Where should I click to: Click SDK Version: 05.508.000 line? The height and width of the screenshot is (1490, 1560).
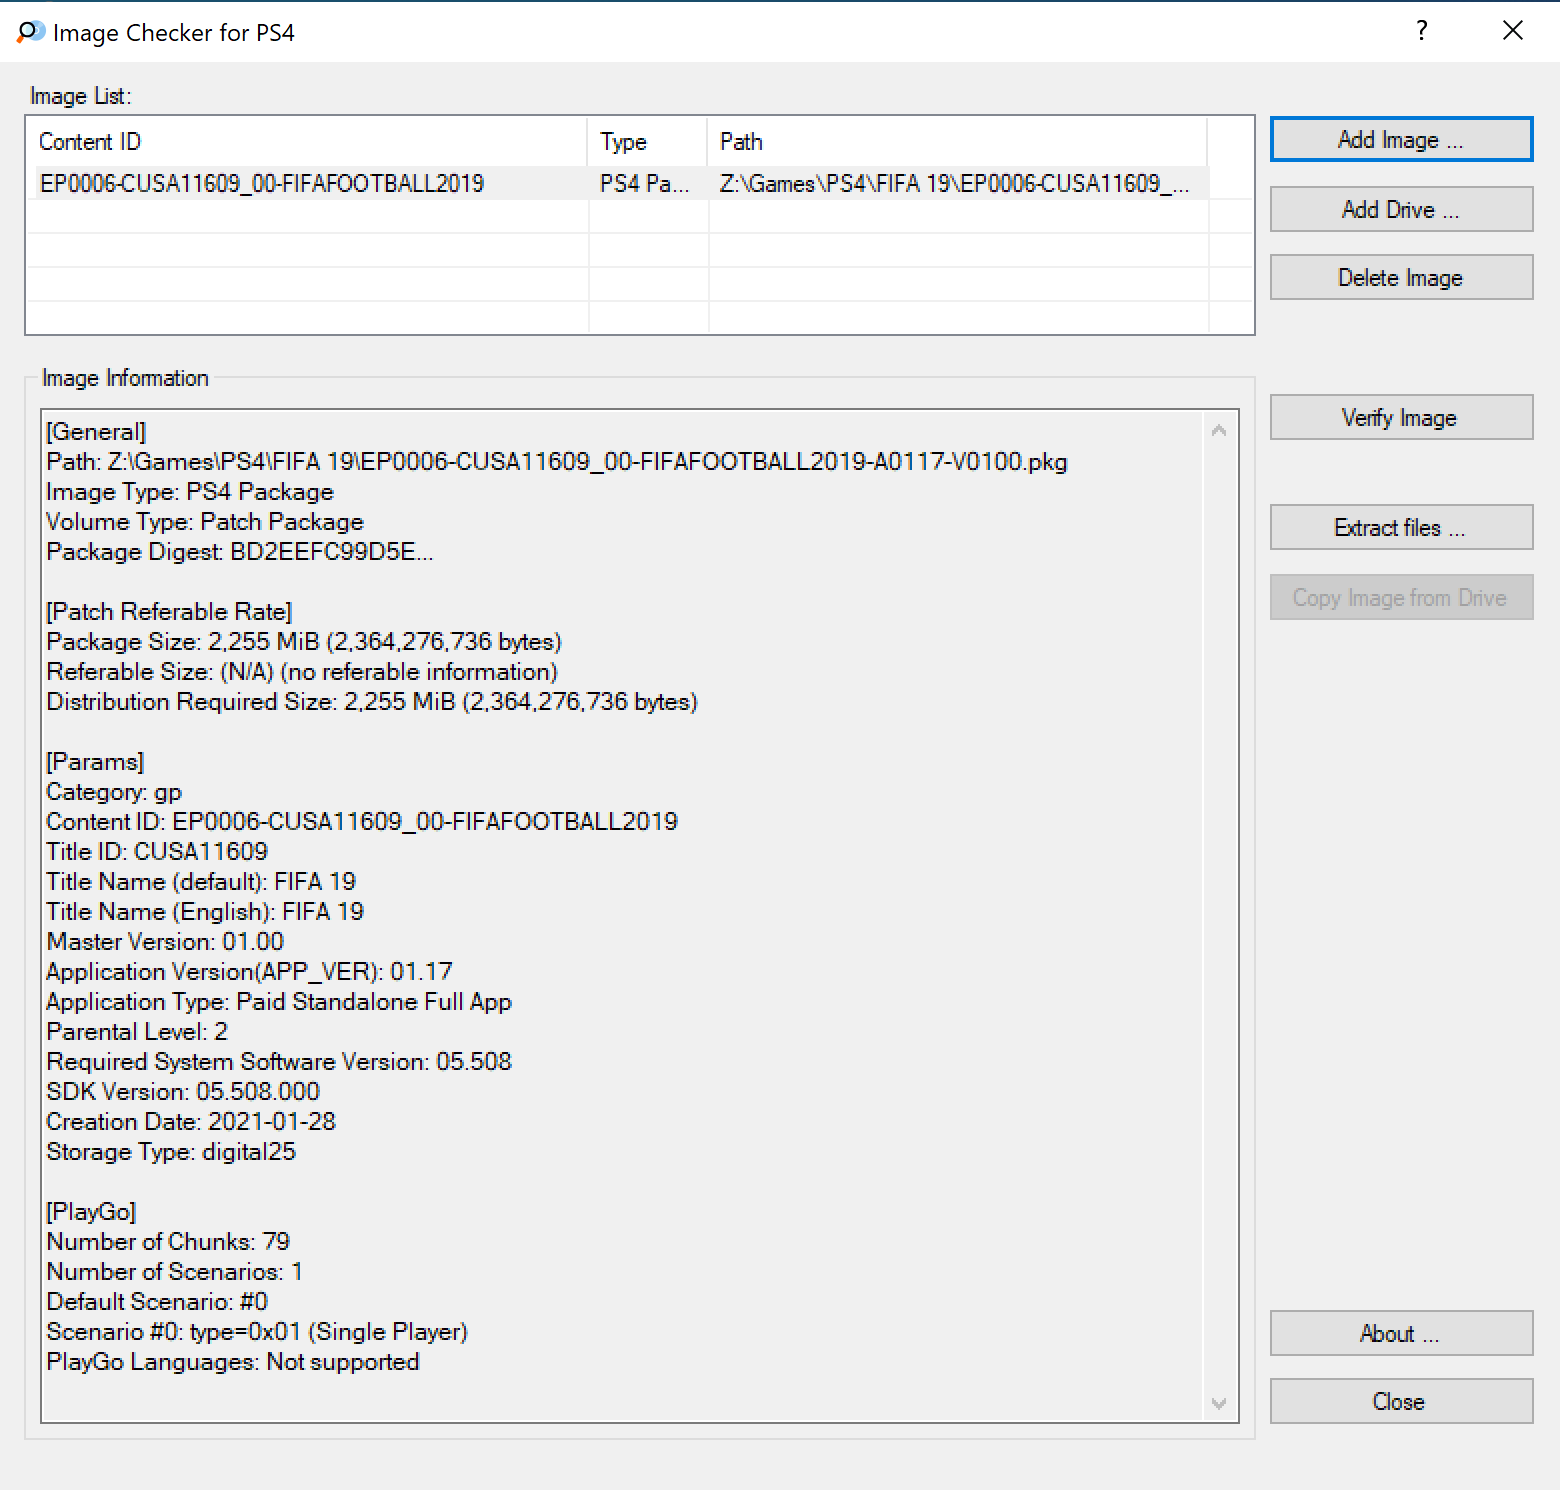click(183, 1091)
